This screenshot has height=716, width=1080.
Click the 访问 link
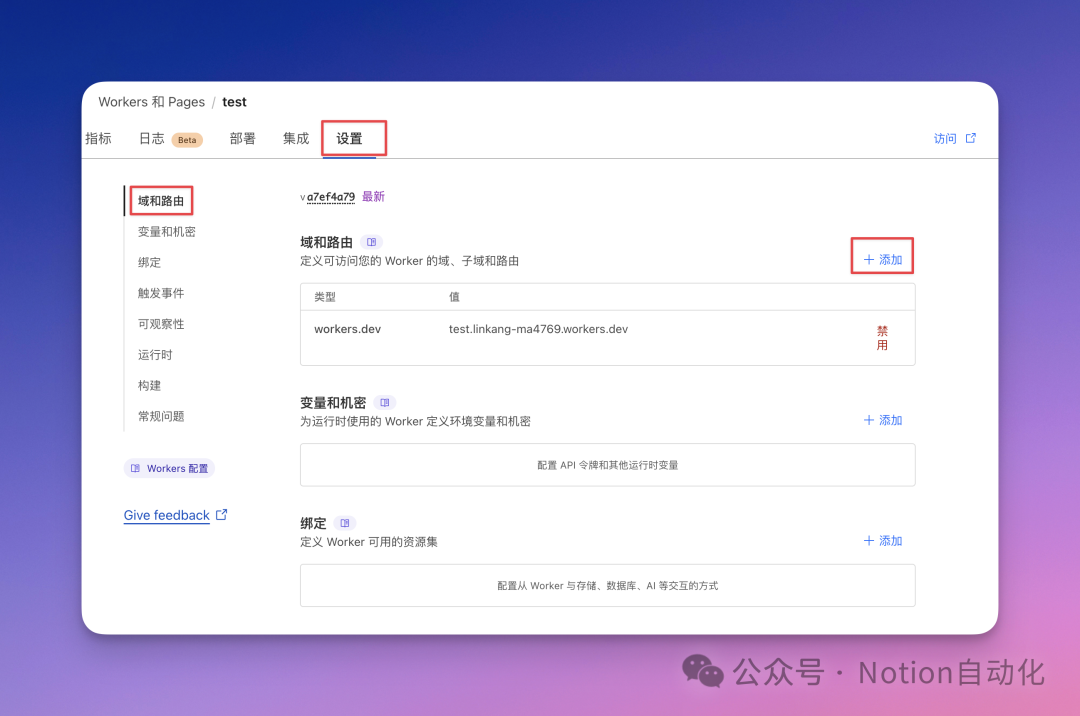pos(945,138)
